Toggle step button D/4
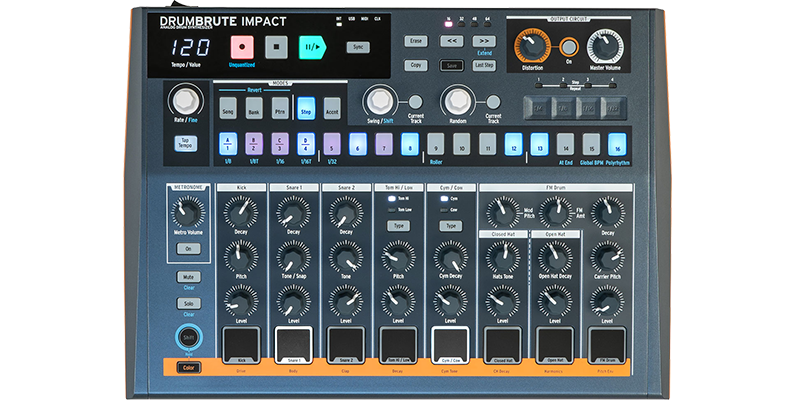 (306, 144)
